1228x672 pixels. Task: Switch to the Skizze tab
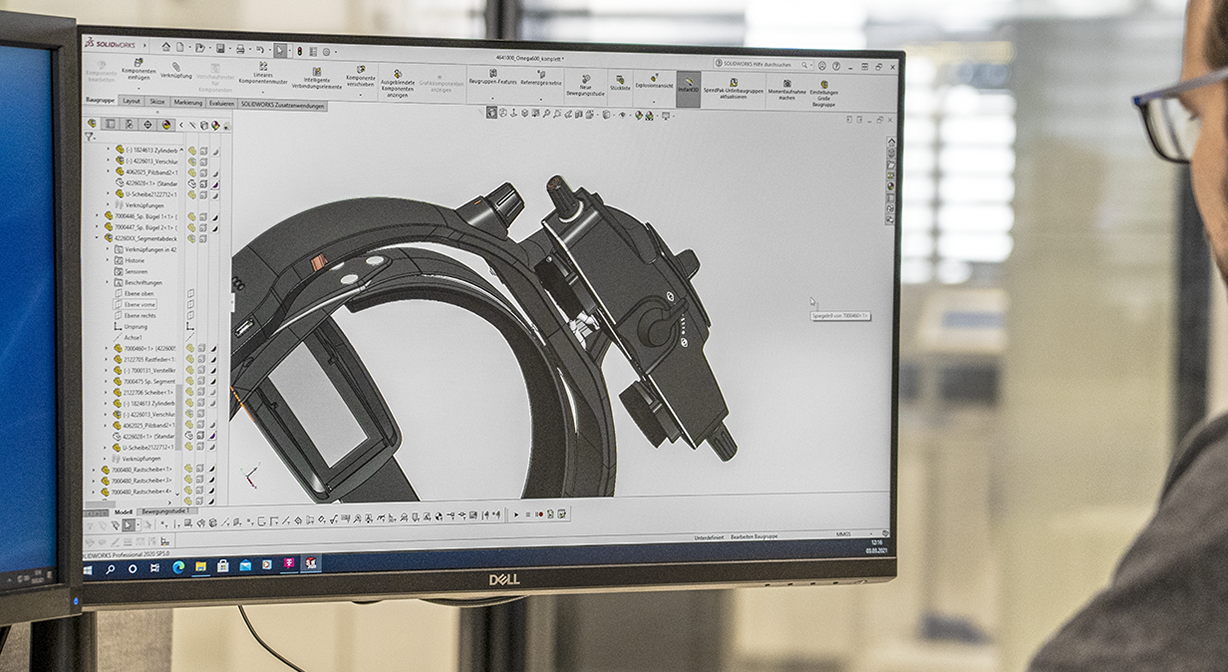click(x=157, y=101)
